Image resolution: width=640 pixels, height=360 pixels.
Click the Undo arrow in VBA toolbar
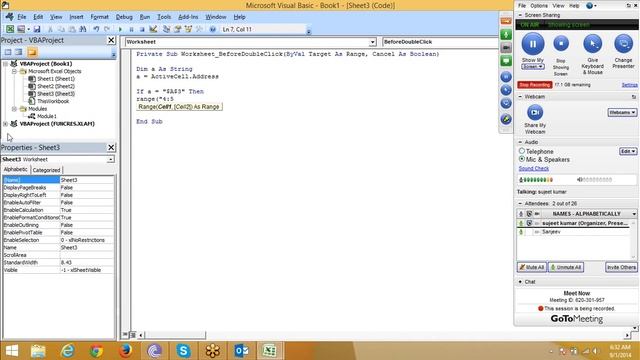tap(96, 29)
